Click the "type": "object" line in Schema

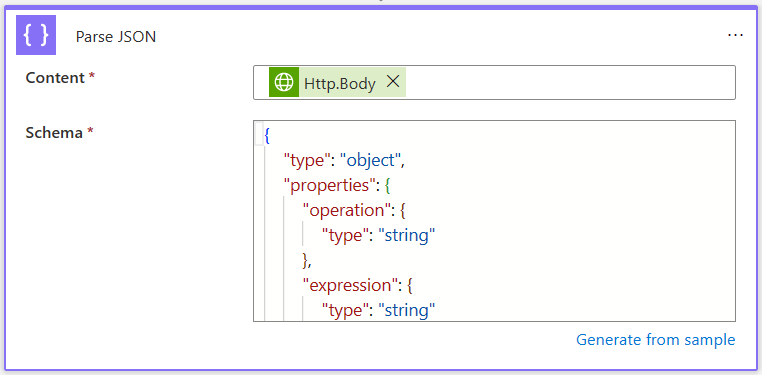(344, 161)
